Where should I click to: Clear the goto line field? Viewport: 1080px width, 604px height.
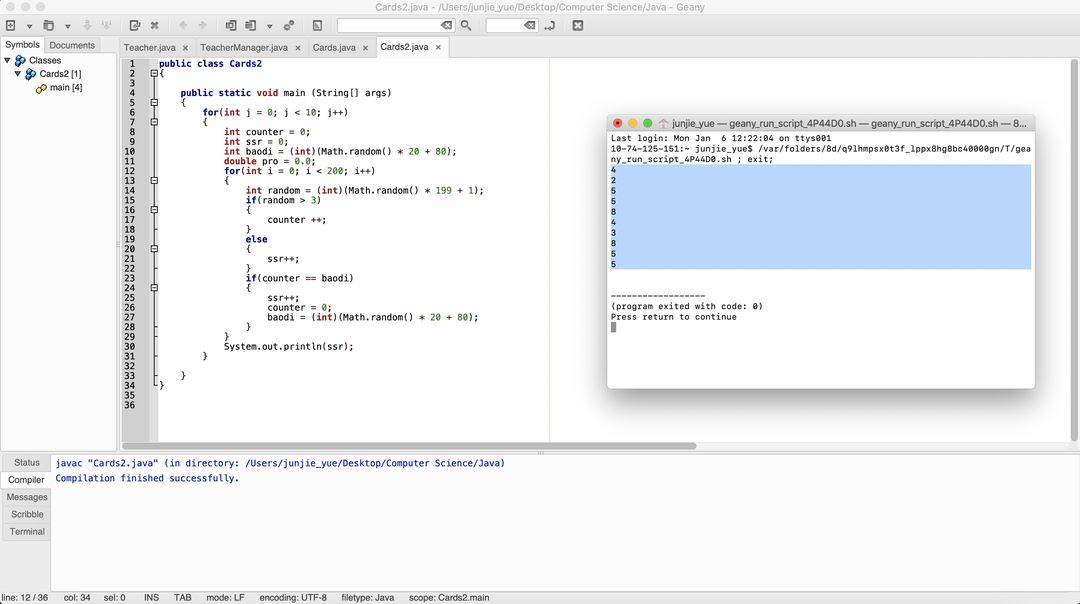pyautogui.click(x=529, y=25)
